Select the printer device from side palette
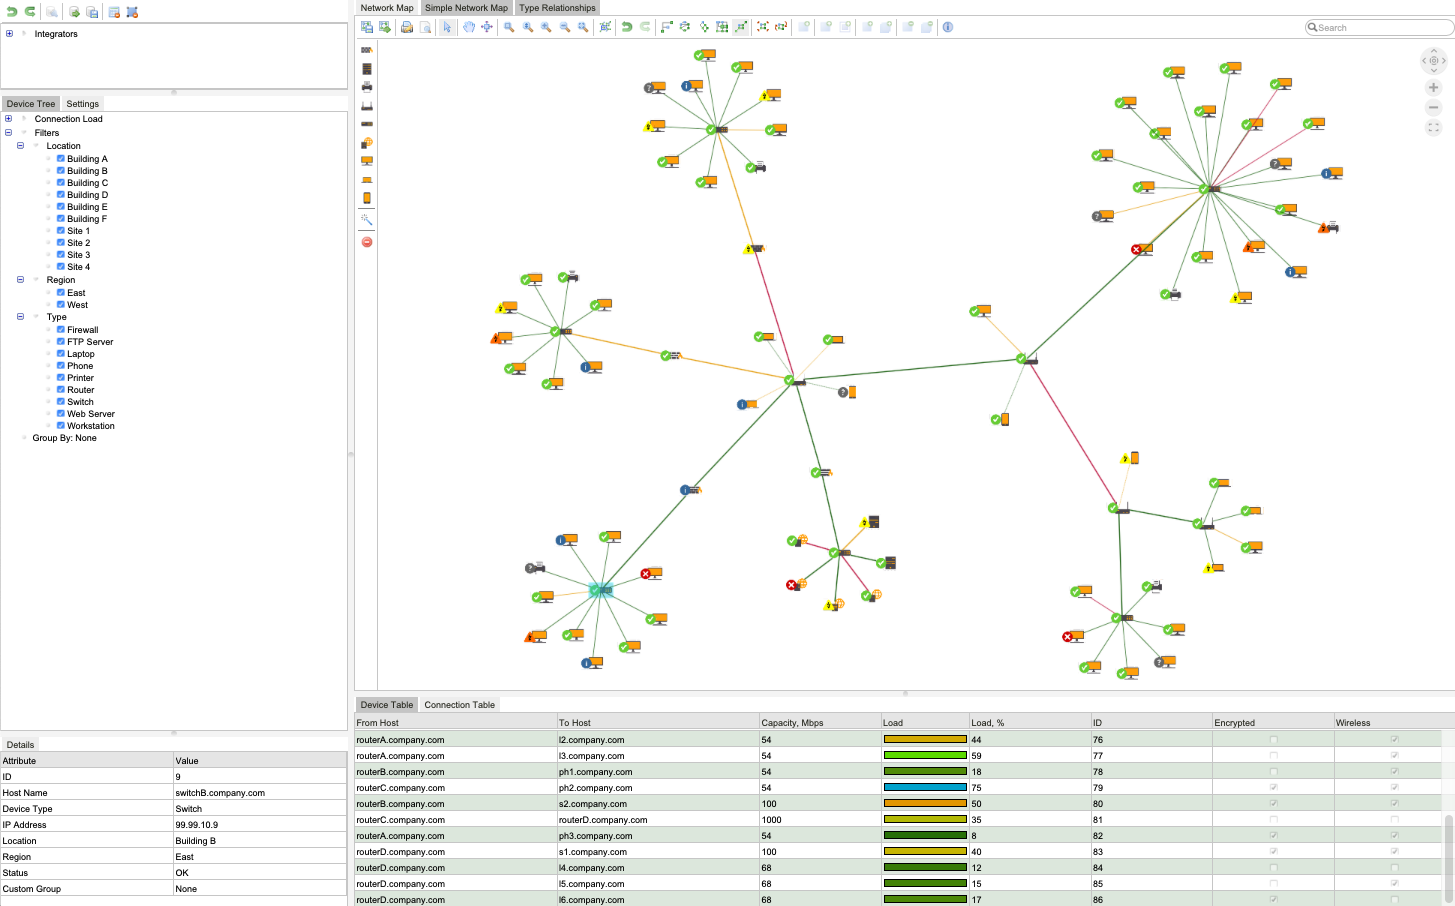Viewport: 1455px width, 906px height. (x=367, y=87)
